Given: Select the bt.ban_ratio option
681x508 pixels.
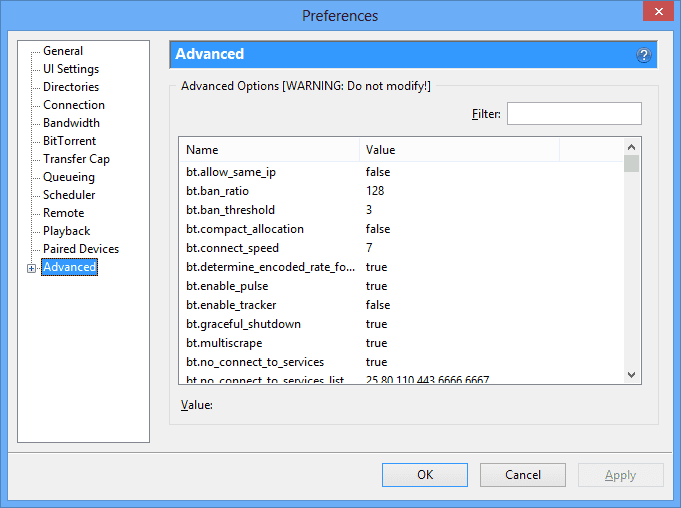Looking at the screenshot, I should coord(401,191).
